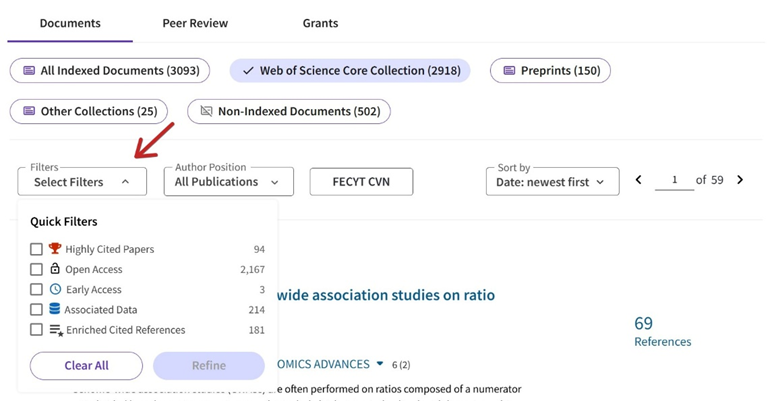Click the Non-Indexed Documents crossed-out icon
This screenshot has height=401, width=778.
(x=206, y=111)
